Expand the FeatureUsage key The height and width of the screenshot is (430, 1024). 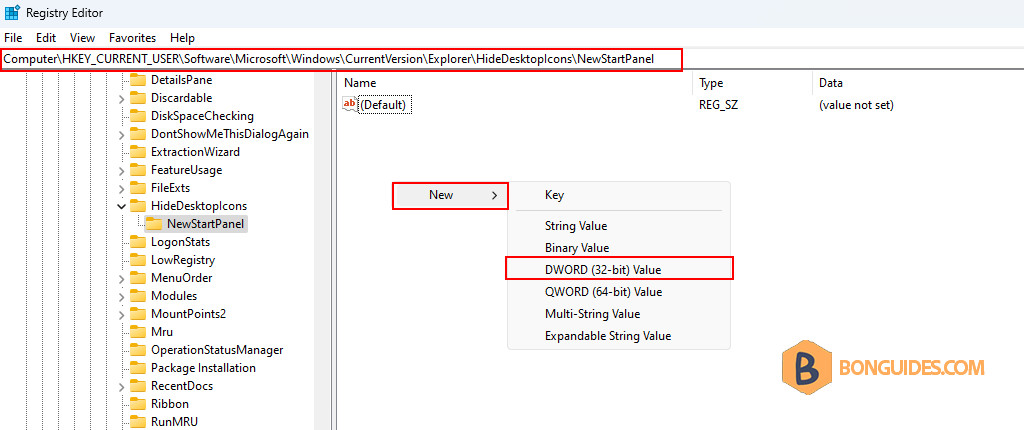tap(121, 171)
